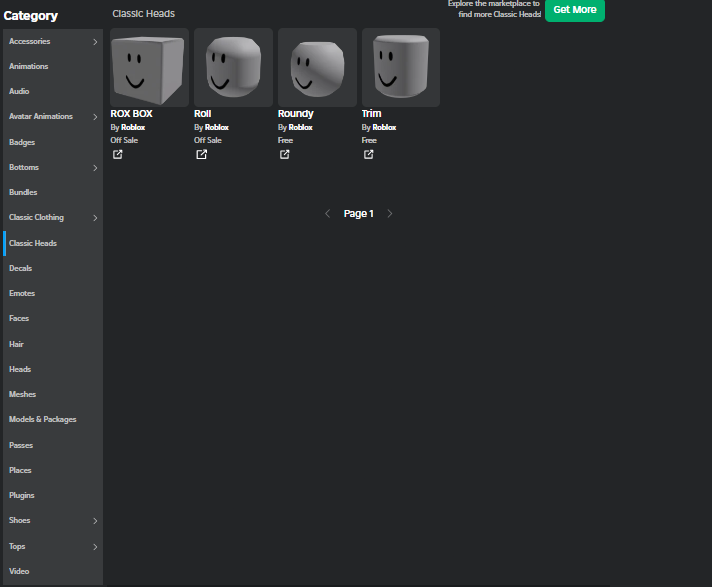Go to next page arrow
Screen dimensions: 712x587
pos(390,213)
